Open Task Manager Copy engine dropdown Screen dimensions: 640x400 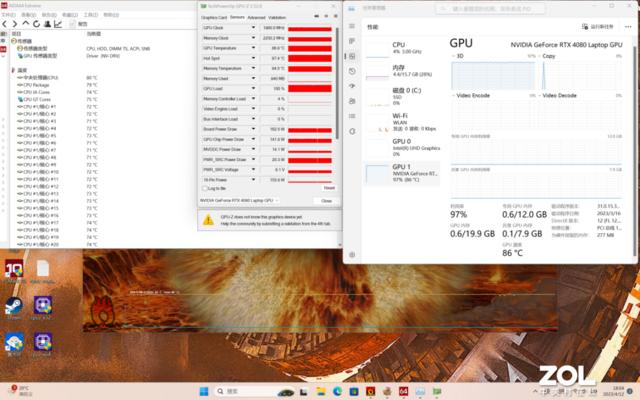540,56
